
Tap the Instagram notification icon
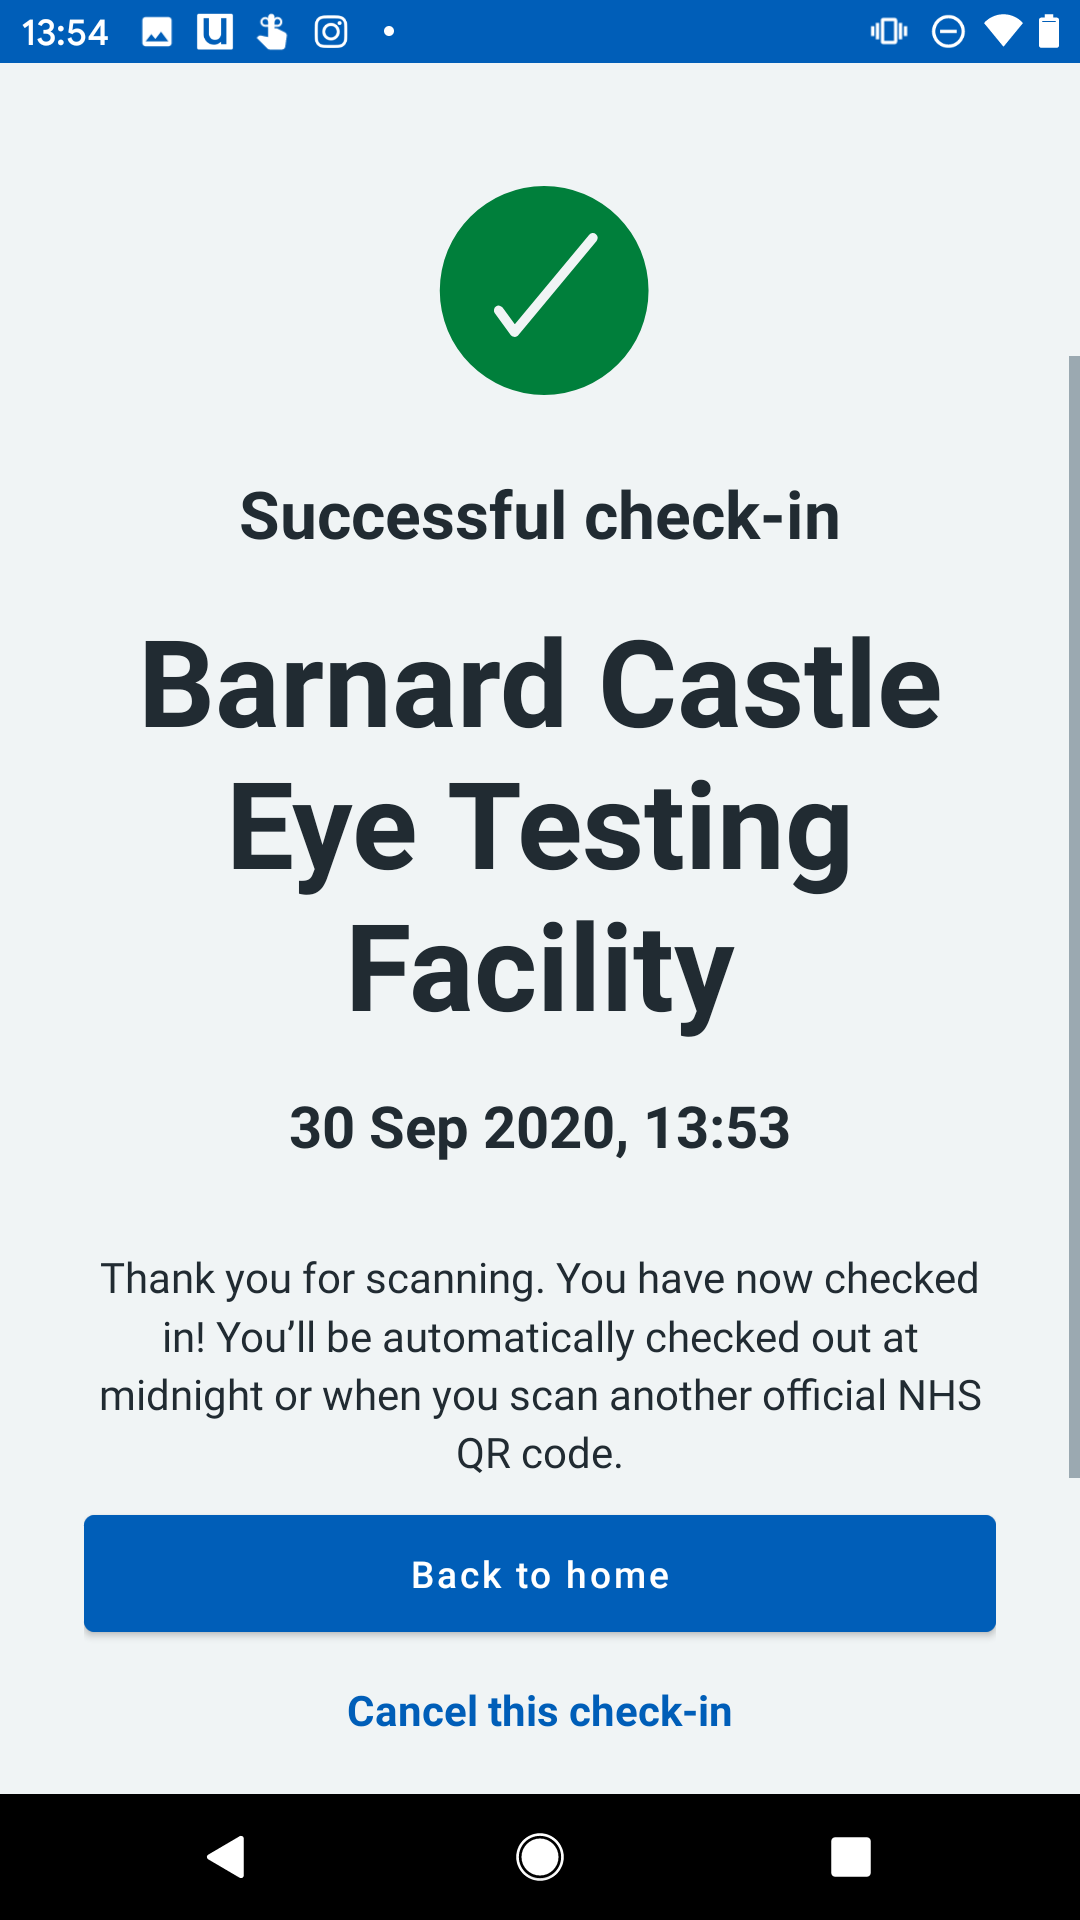tap(331, 32)
